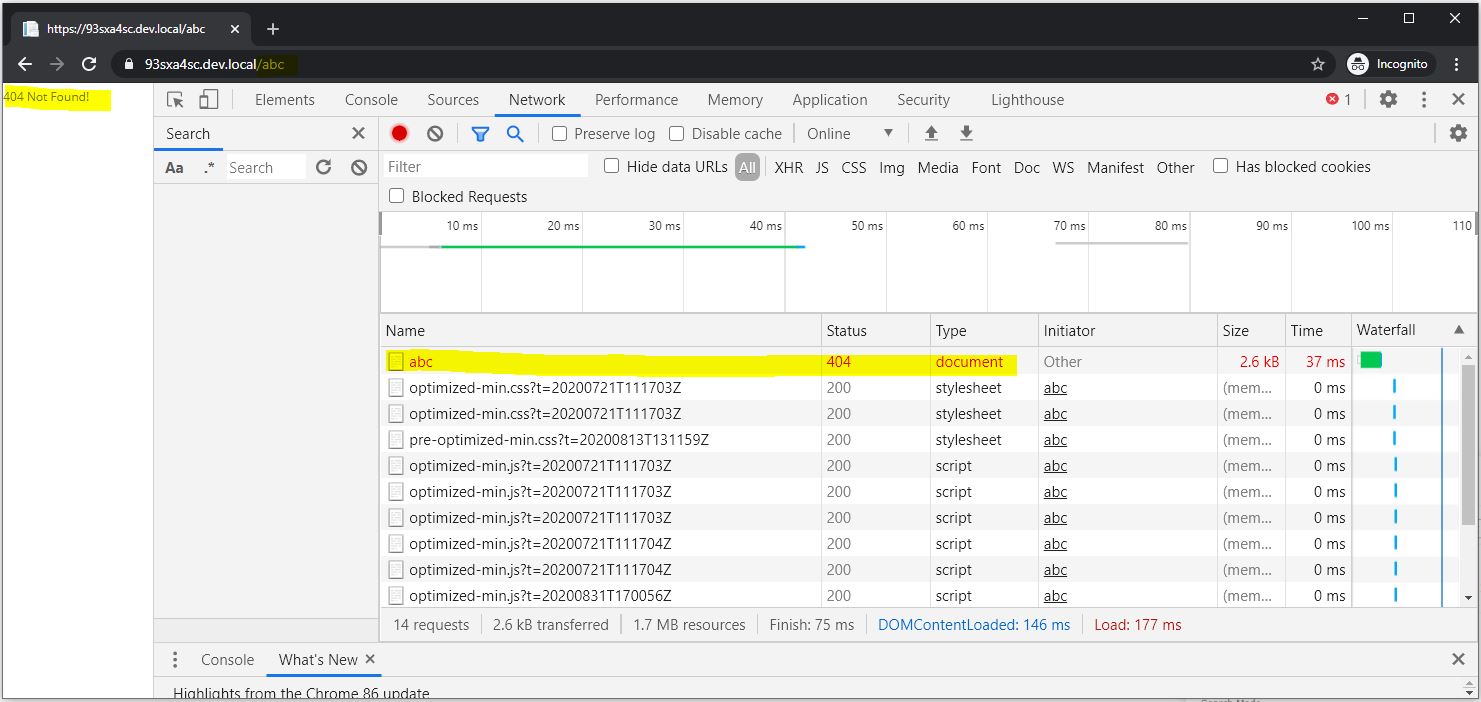Toggle Waterfall column sort arrow
This screenshot has height=702, width=1481.
point(1459,330)
